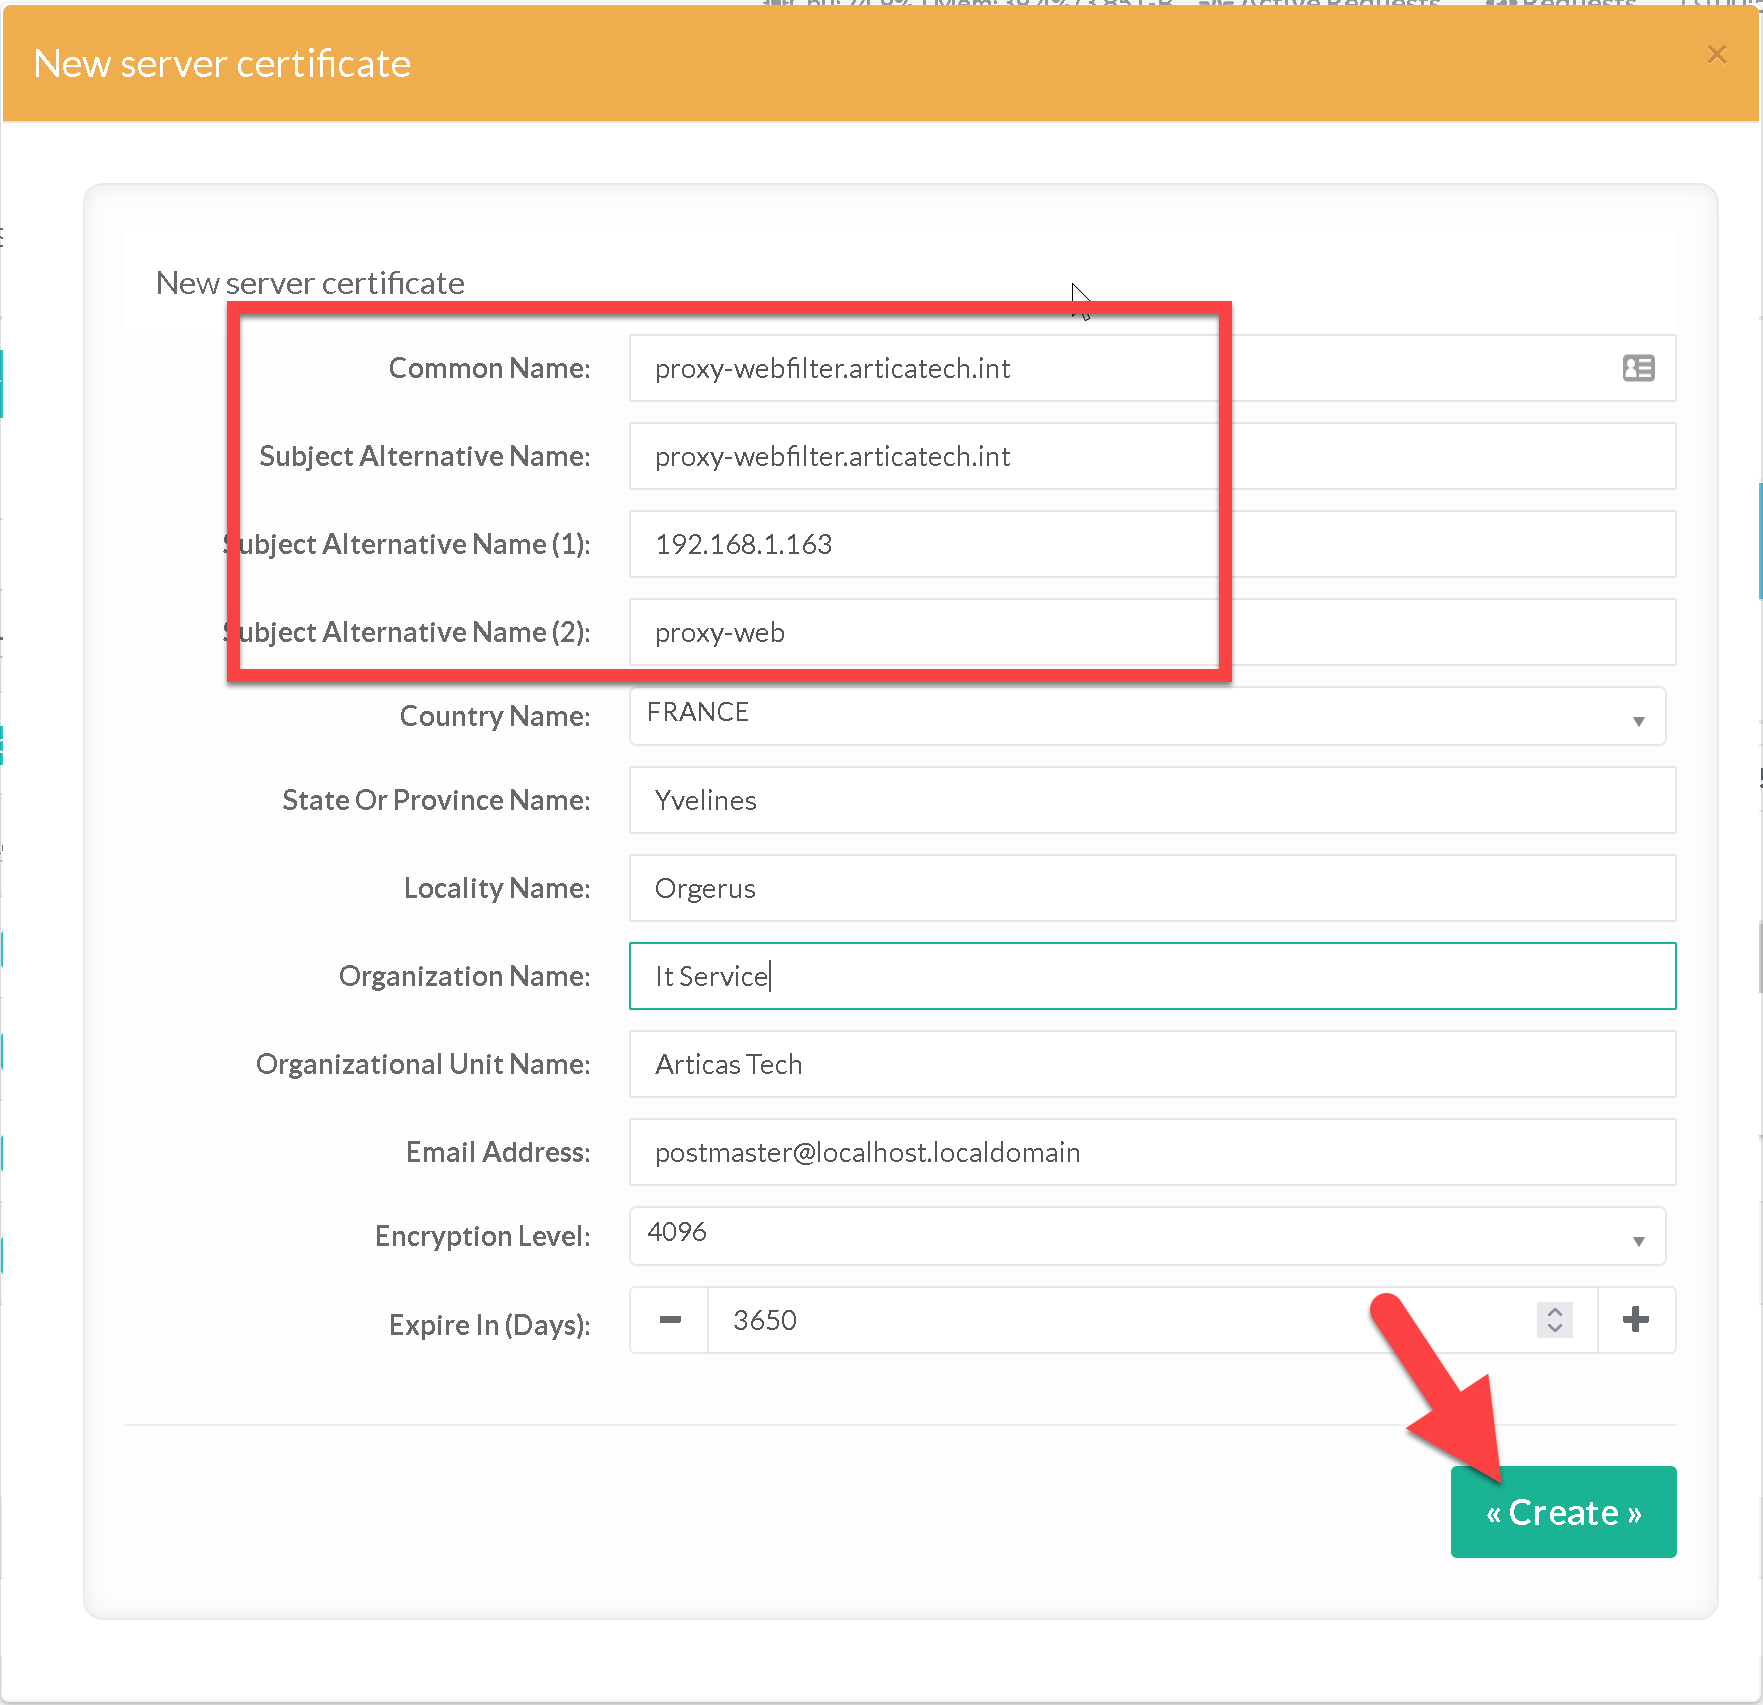1763x1705 pixels.
Task: Click the Encryption Level dropdown arrow
Action: click(x=1638, y=1241)
